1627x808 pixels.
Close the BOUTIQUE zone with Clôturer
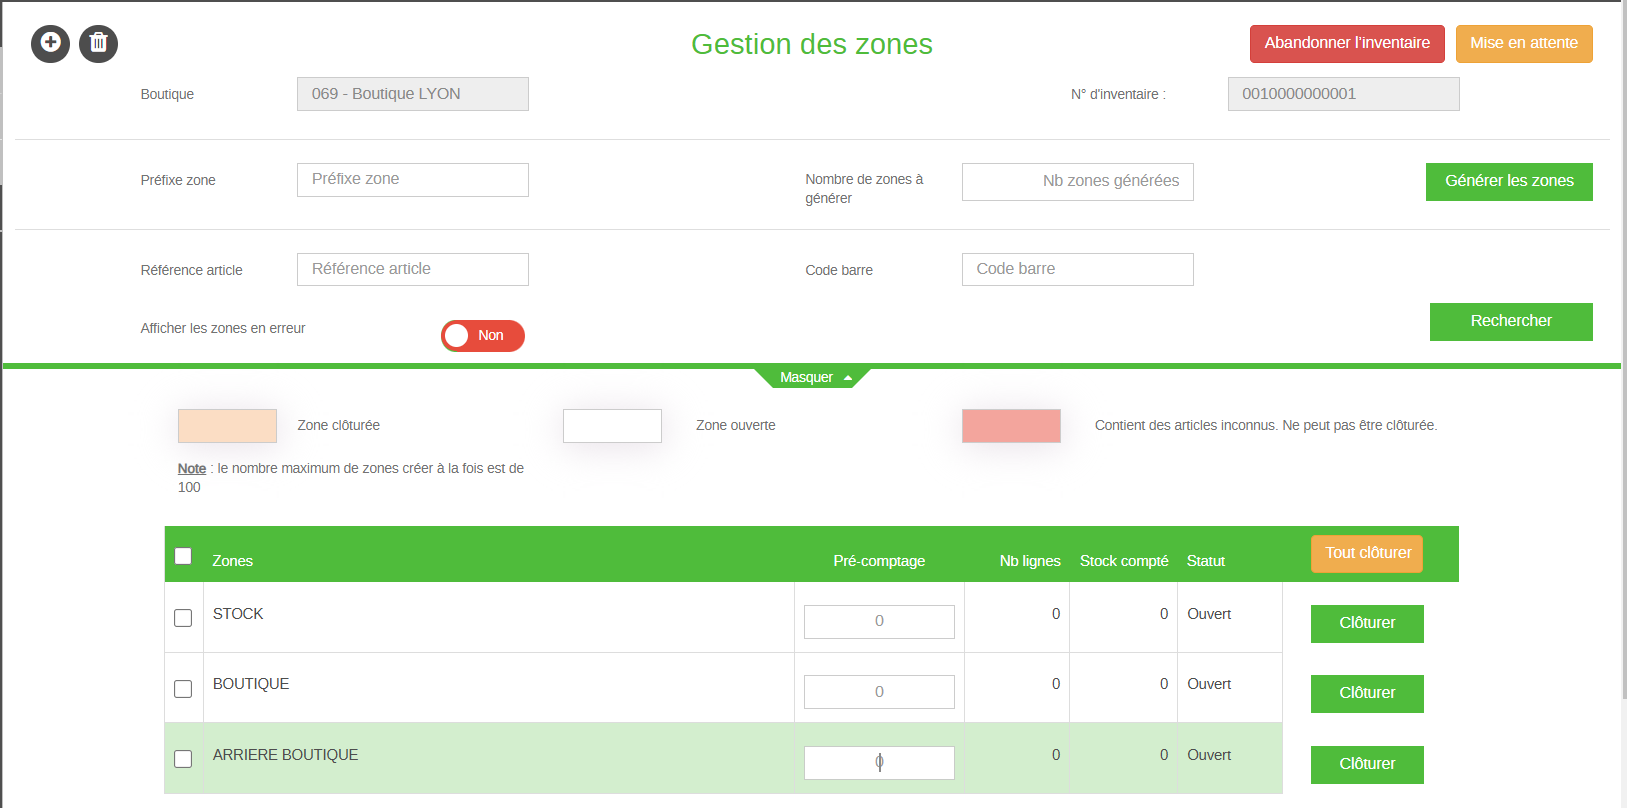click(x=1367, y=693)
